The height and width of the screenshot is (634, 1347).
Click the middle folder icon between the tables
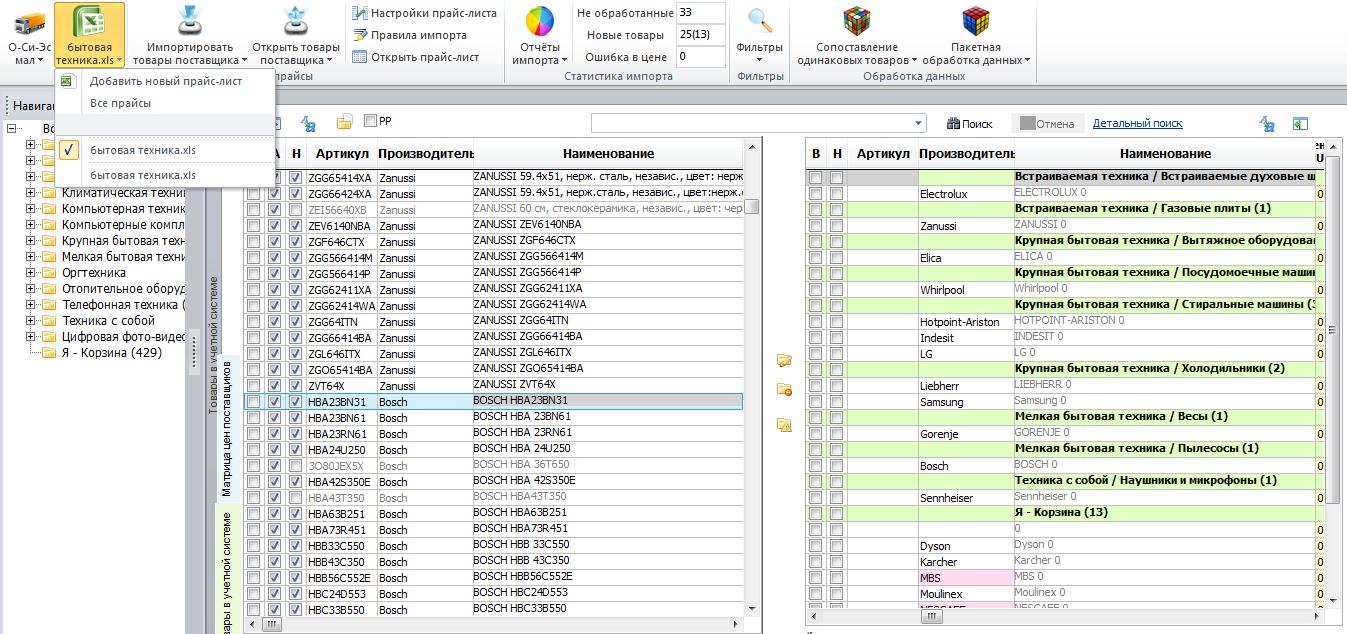[784, 390]
